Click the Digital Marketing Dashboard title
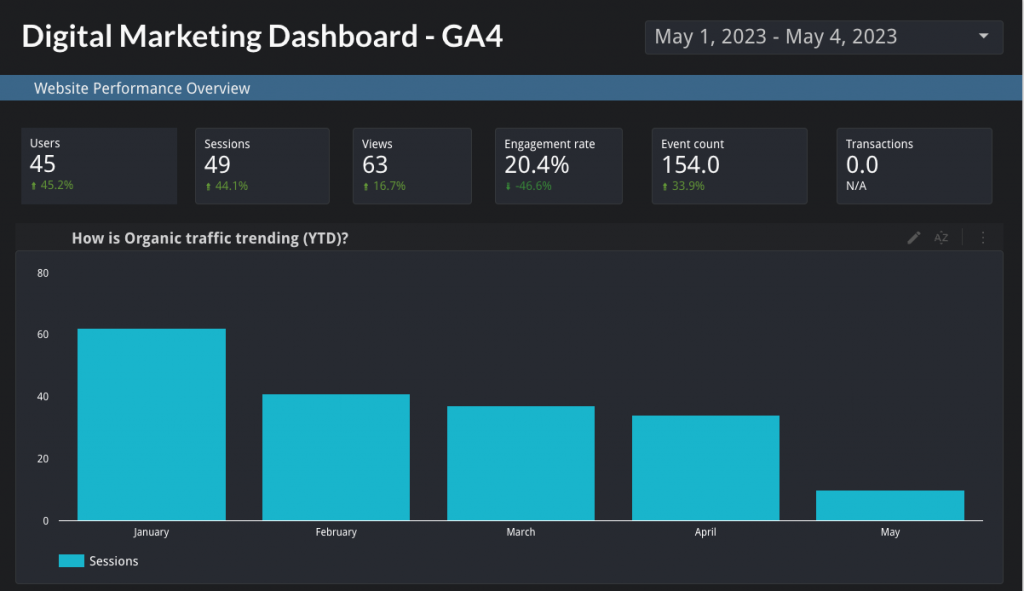Screen dimensions: 1024x591 [262, 37]
